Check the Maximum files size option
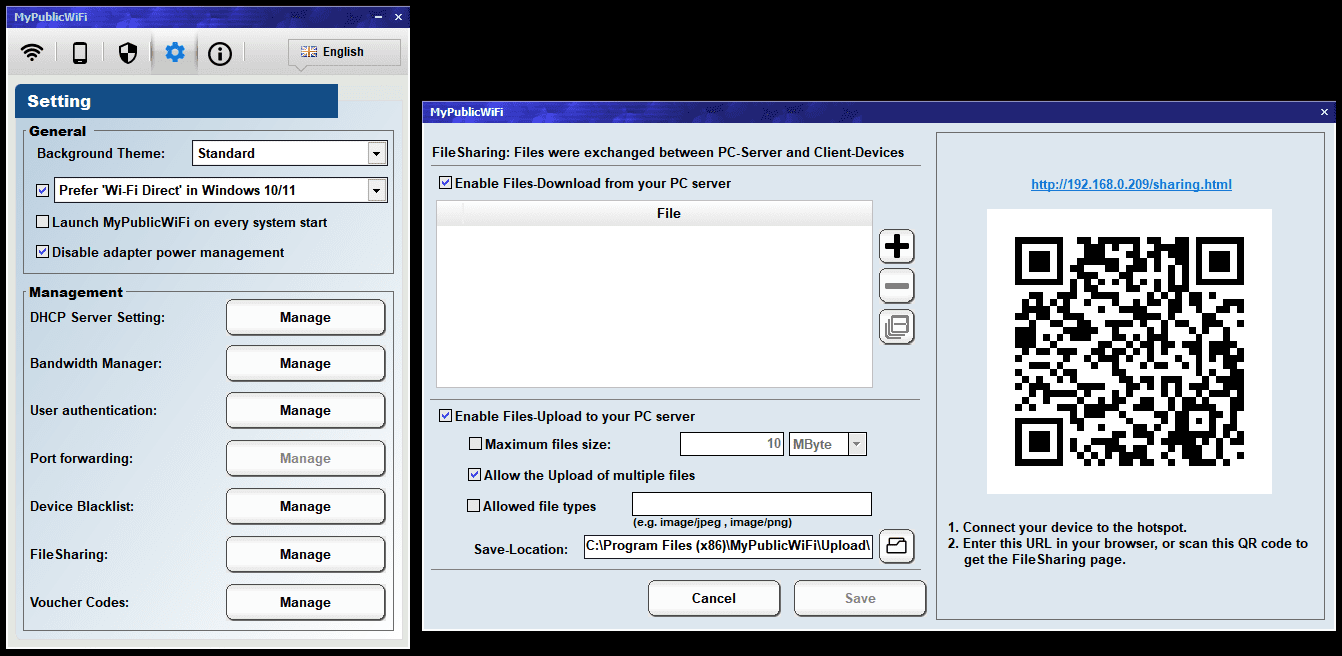Image resolution: width=1342 pixels, height=656 pixels. coord(475,444)
